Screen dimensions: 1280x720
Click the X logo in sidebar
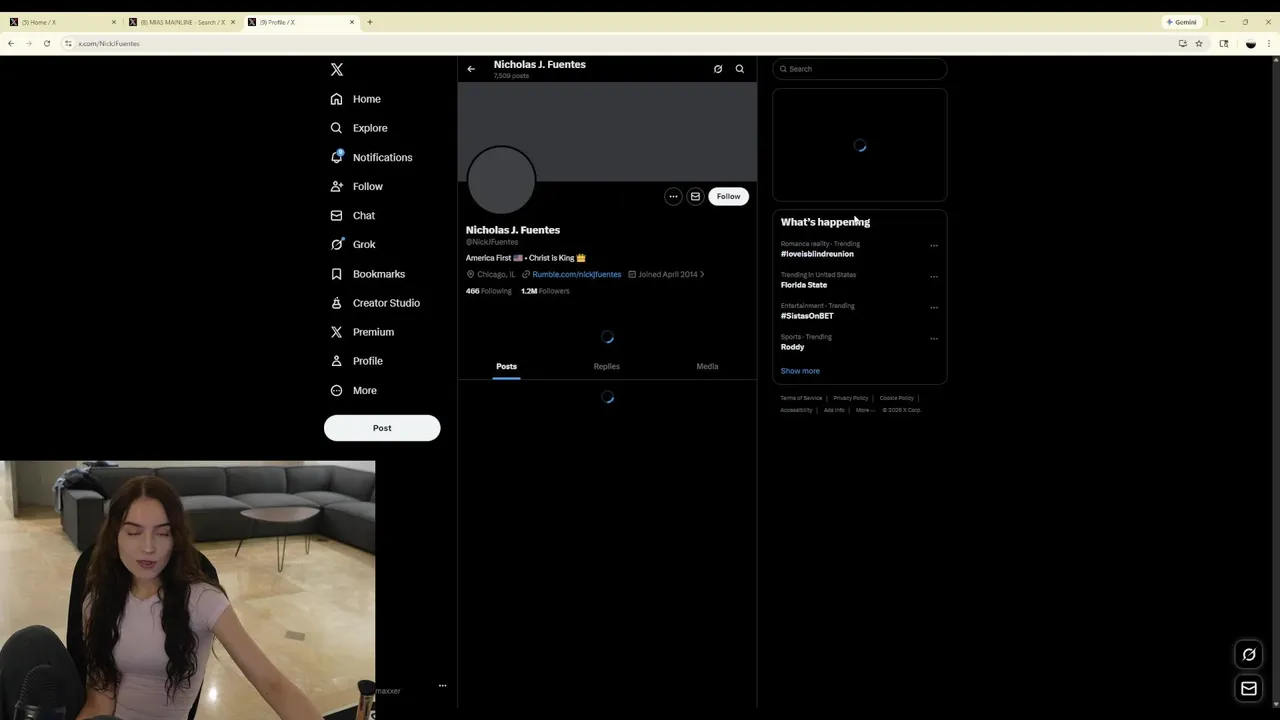coord(337,69)
